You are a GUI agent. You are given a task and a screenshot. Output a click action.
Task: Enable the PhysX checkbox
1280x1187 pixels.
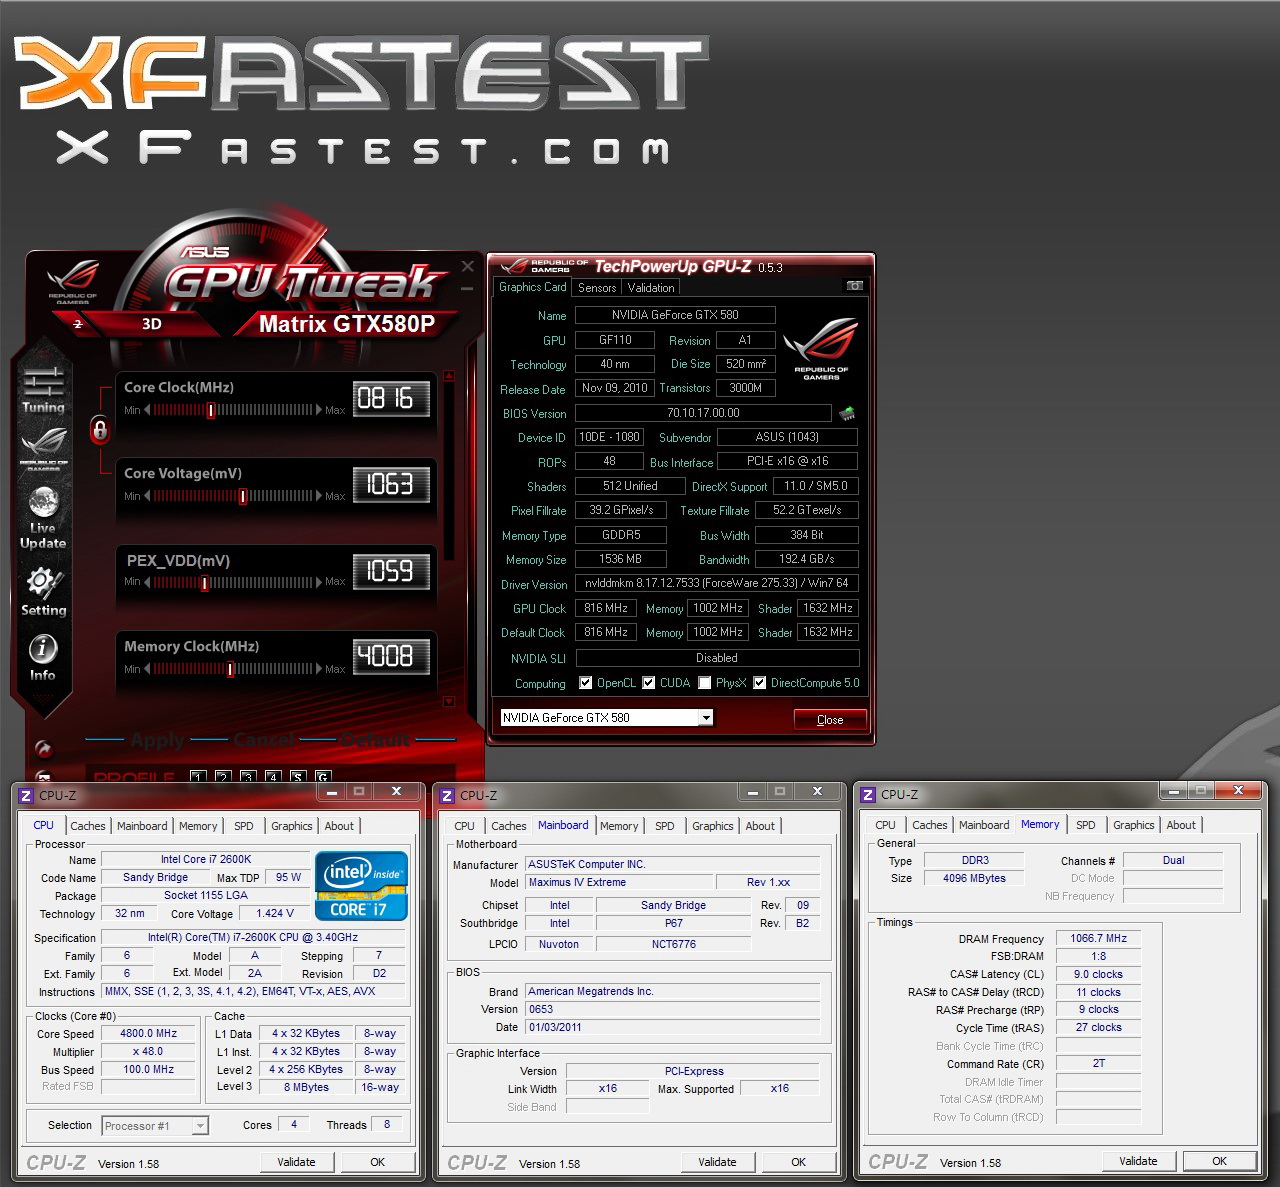coord(705,683)
